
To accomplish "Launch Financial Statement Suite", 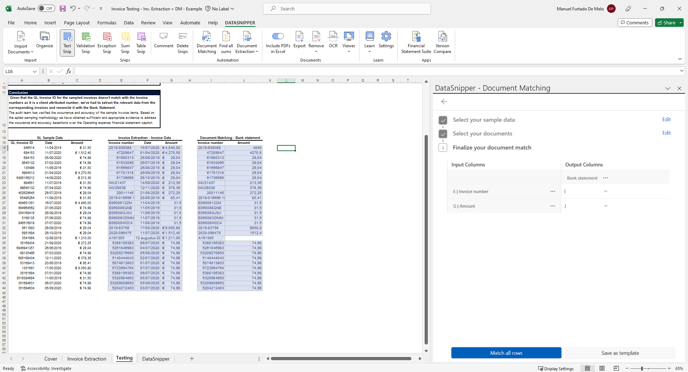I will (x=416, y=43).
